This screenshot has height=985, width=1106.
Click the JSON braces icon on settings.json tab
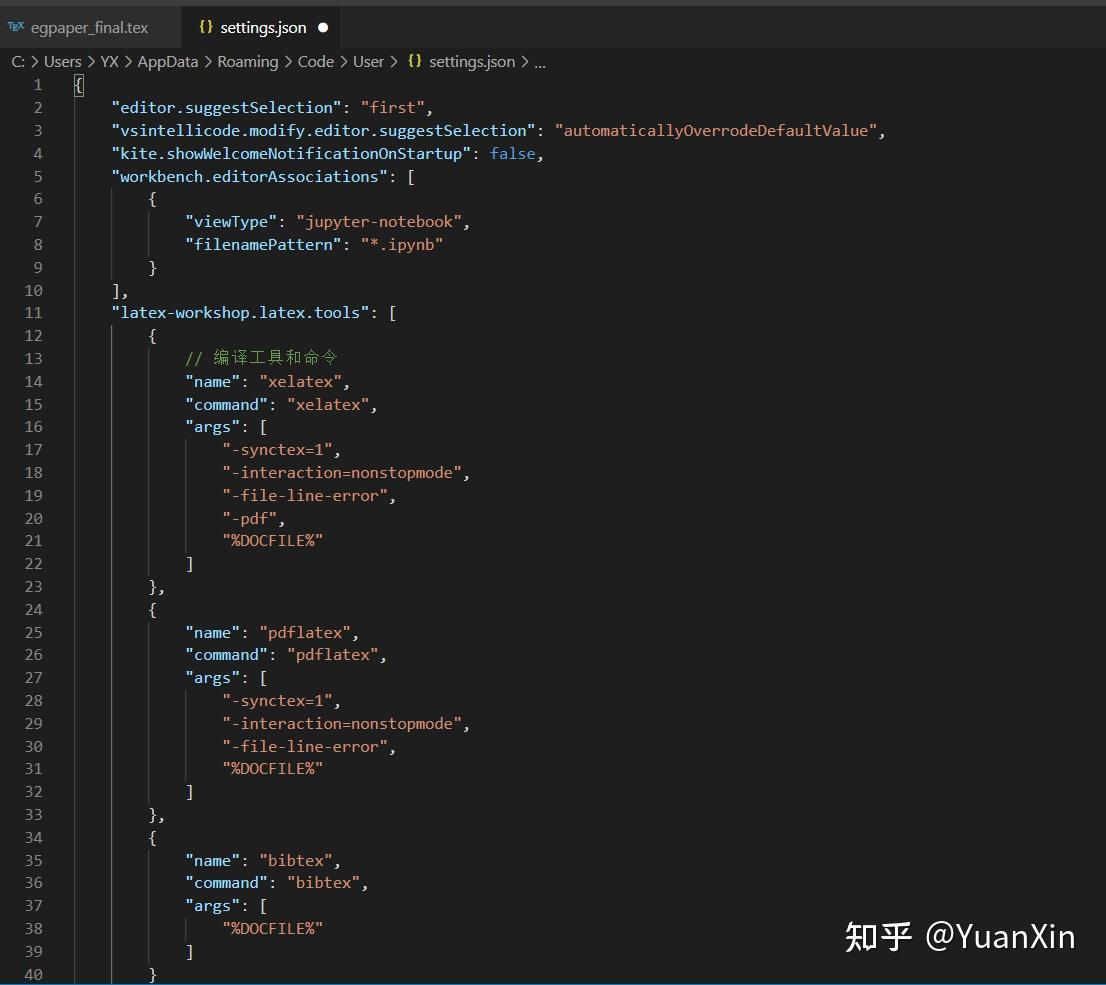[x=205, y=27]
